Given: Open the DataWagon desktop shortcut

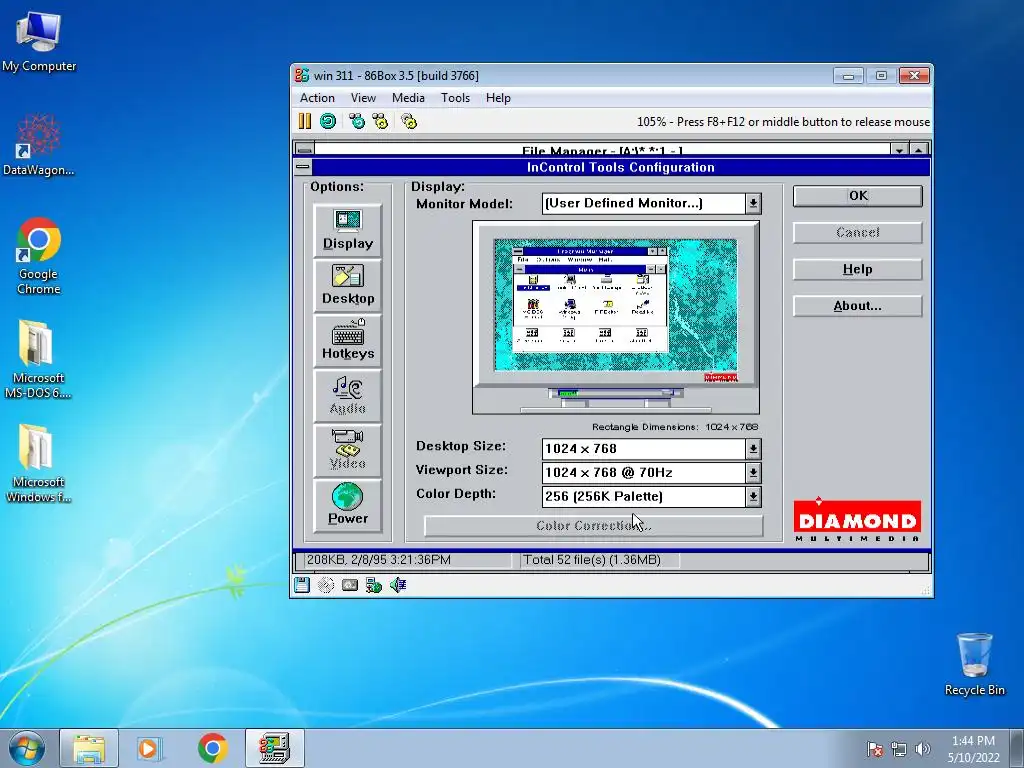Looking at the screenshot, I should click(x=39, y=144).
